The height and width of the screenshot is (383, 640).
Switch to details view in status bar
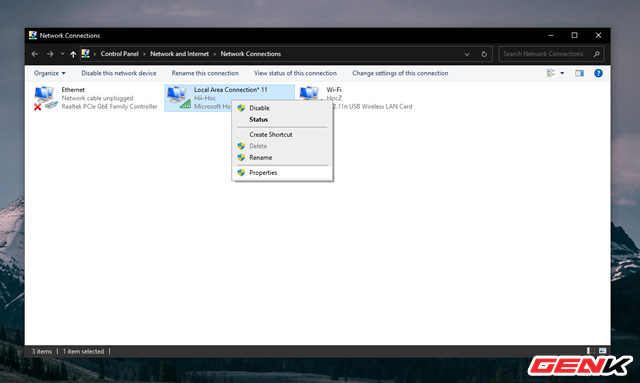coord(591,351)
